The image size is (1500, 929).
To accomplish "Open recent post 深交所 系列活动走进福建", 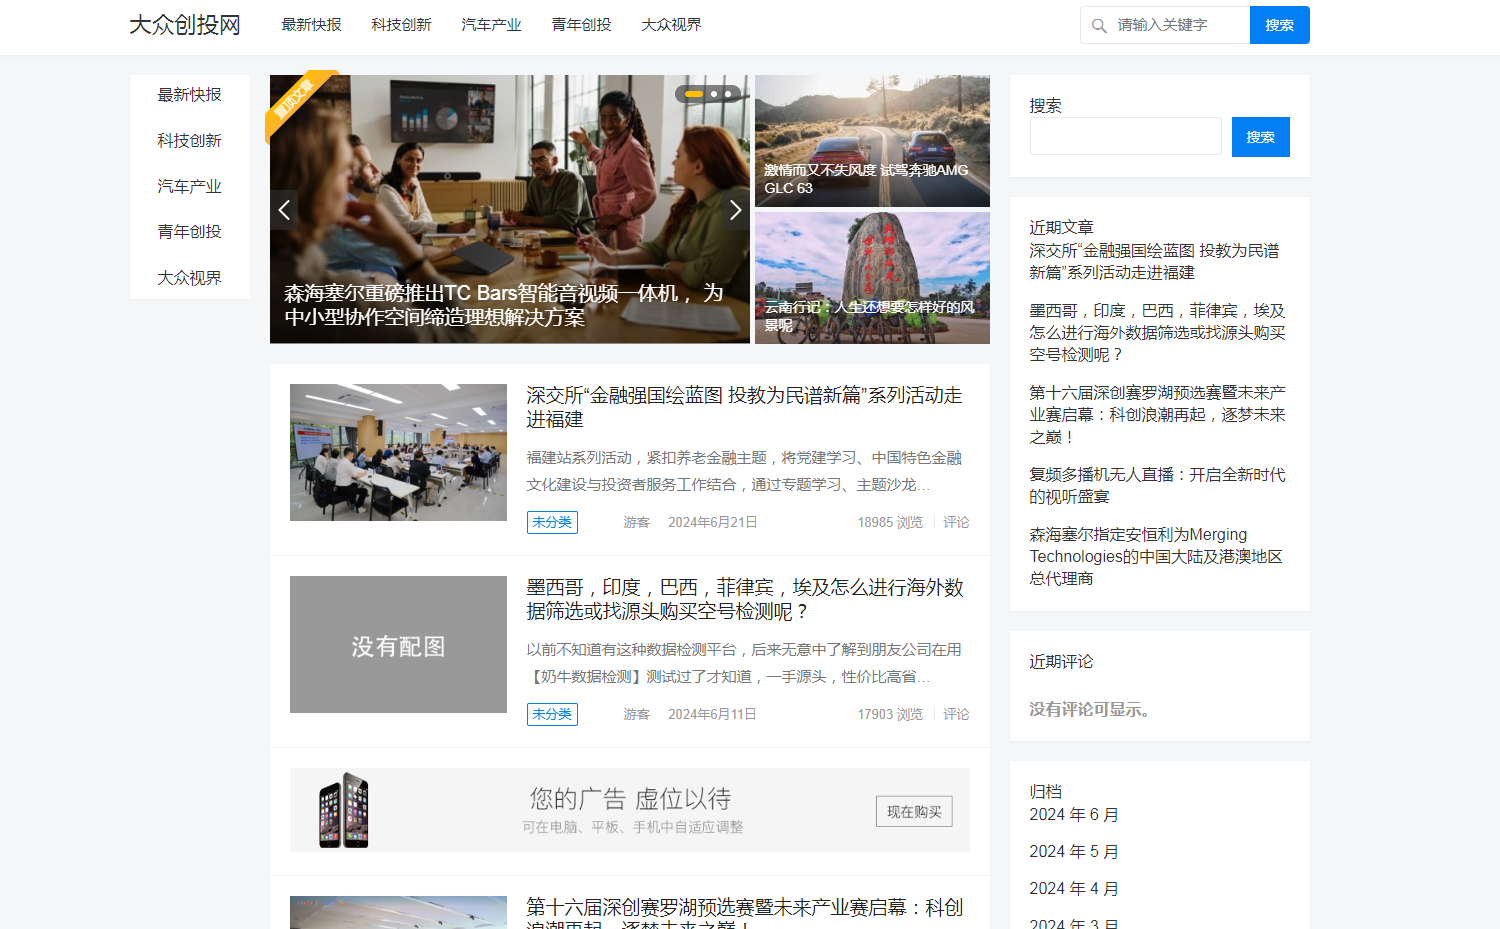I will point(1154,262).
